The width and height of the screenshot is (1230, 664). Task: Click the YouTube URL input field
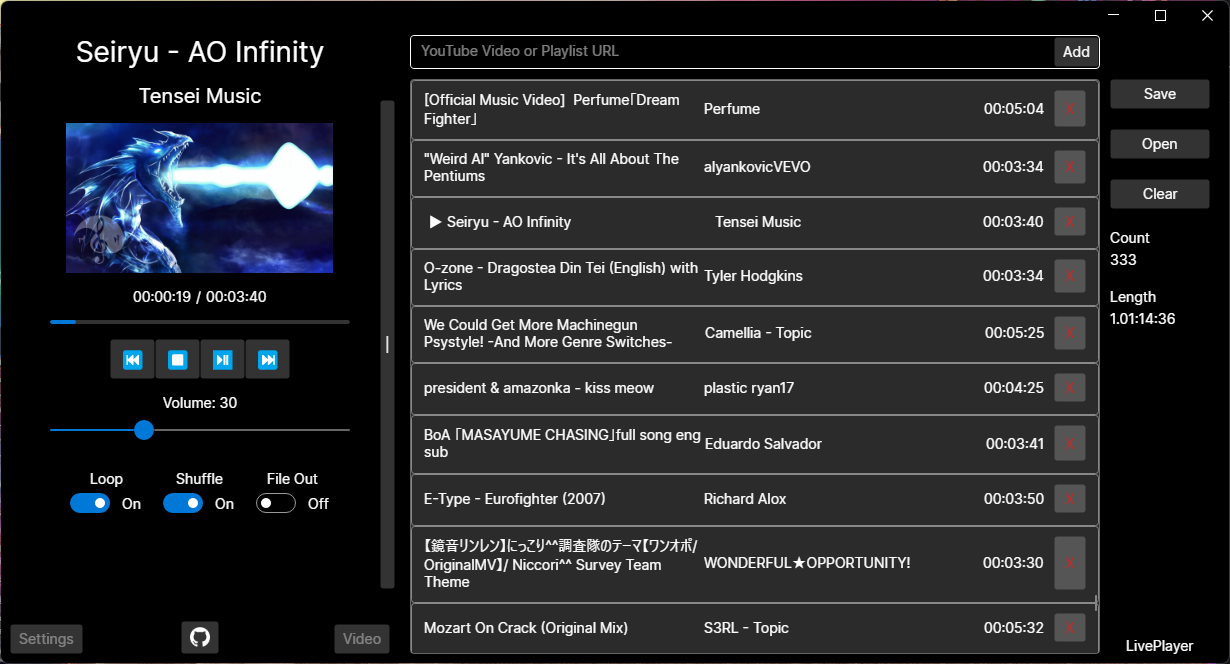732,52
